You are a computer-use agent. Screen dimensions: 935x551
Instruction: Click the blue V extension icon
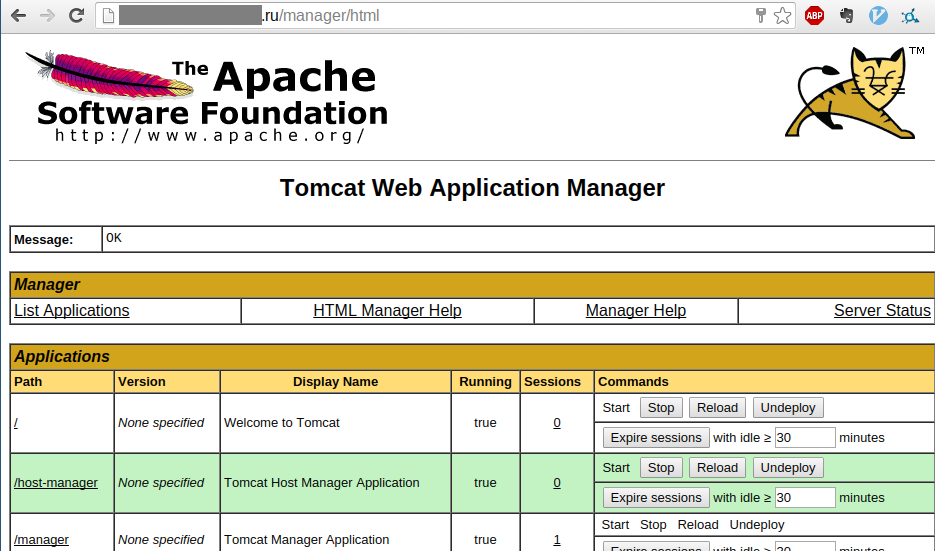[878, 16]
